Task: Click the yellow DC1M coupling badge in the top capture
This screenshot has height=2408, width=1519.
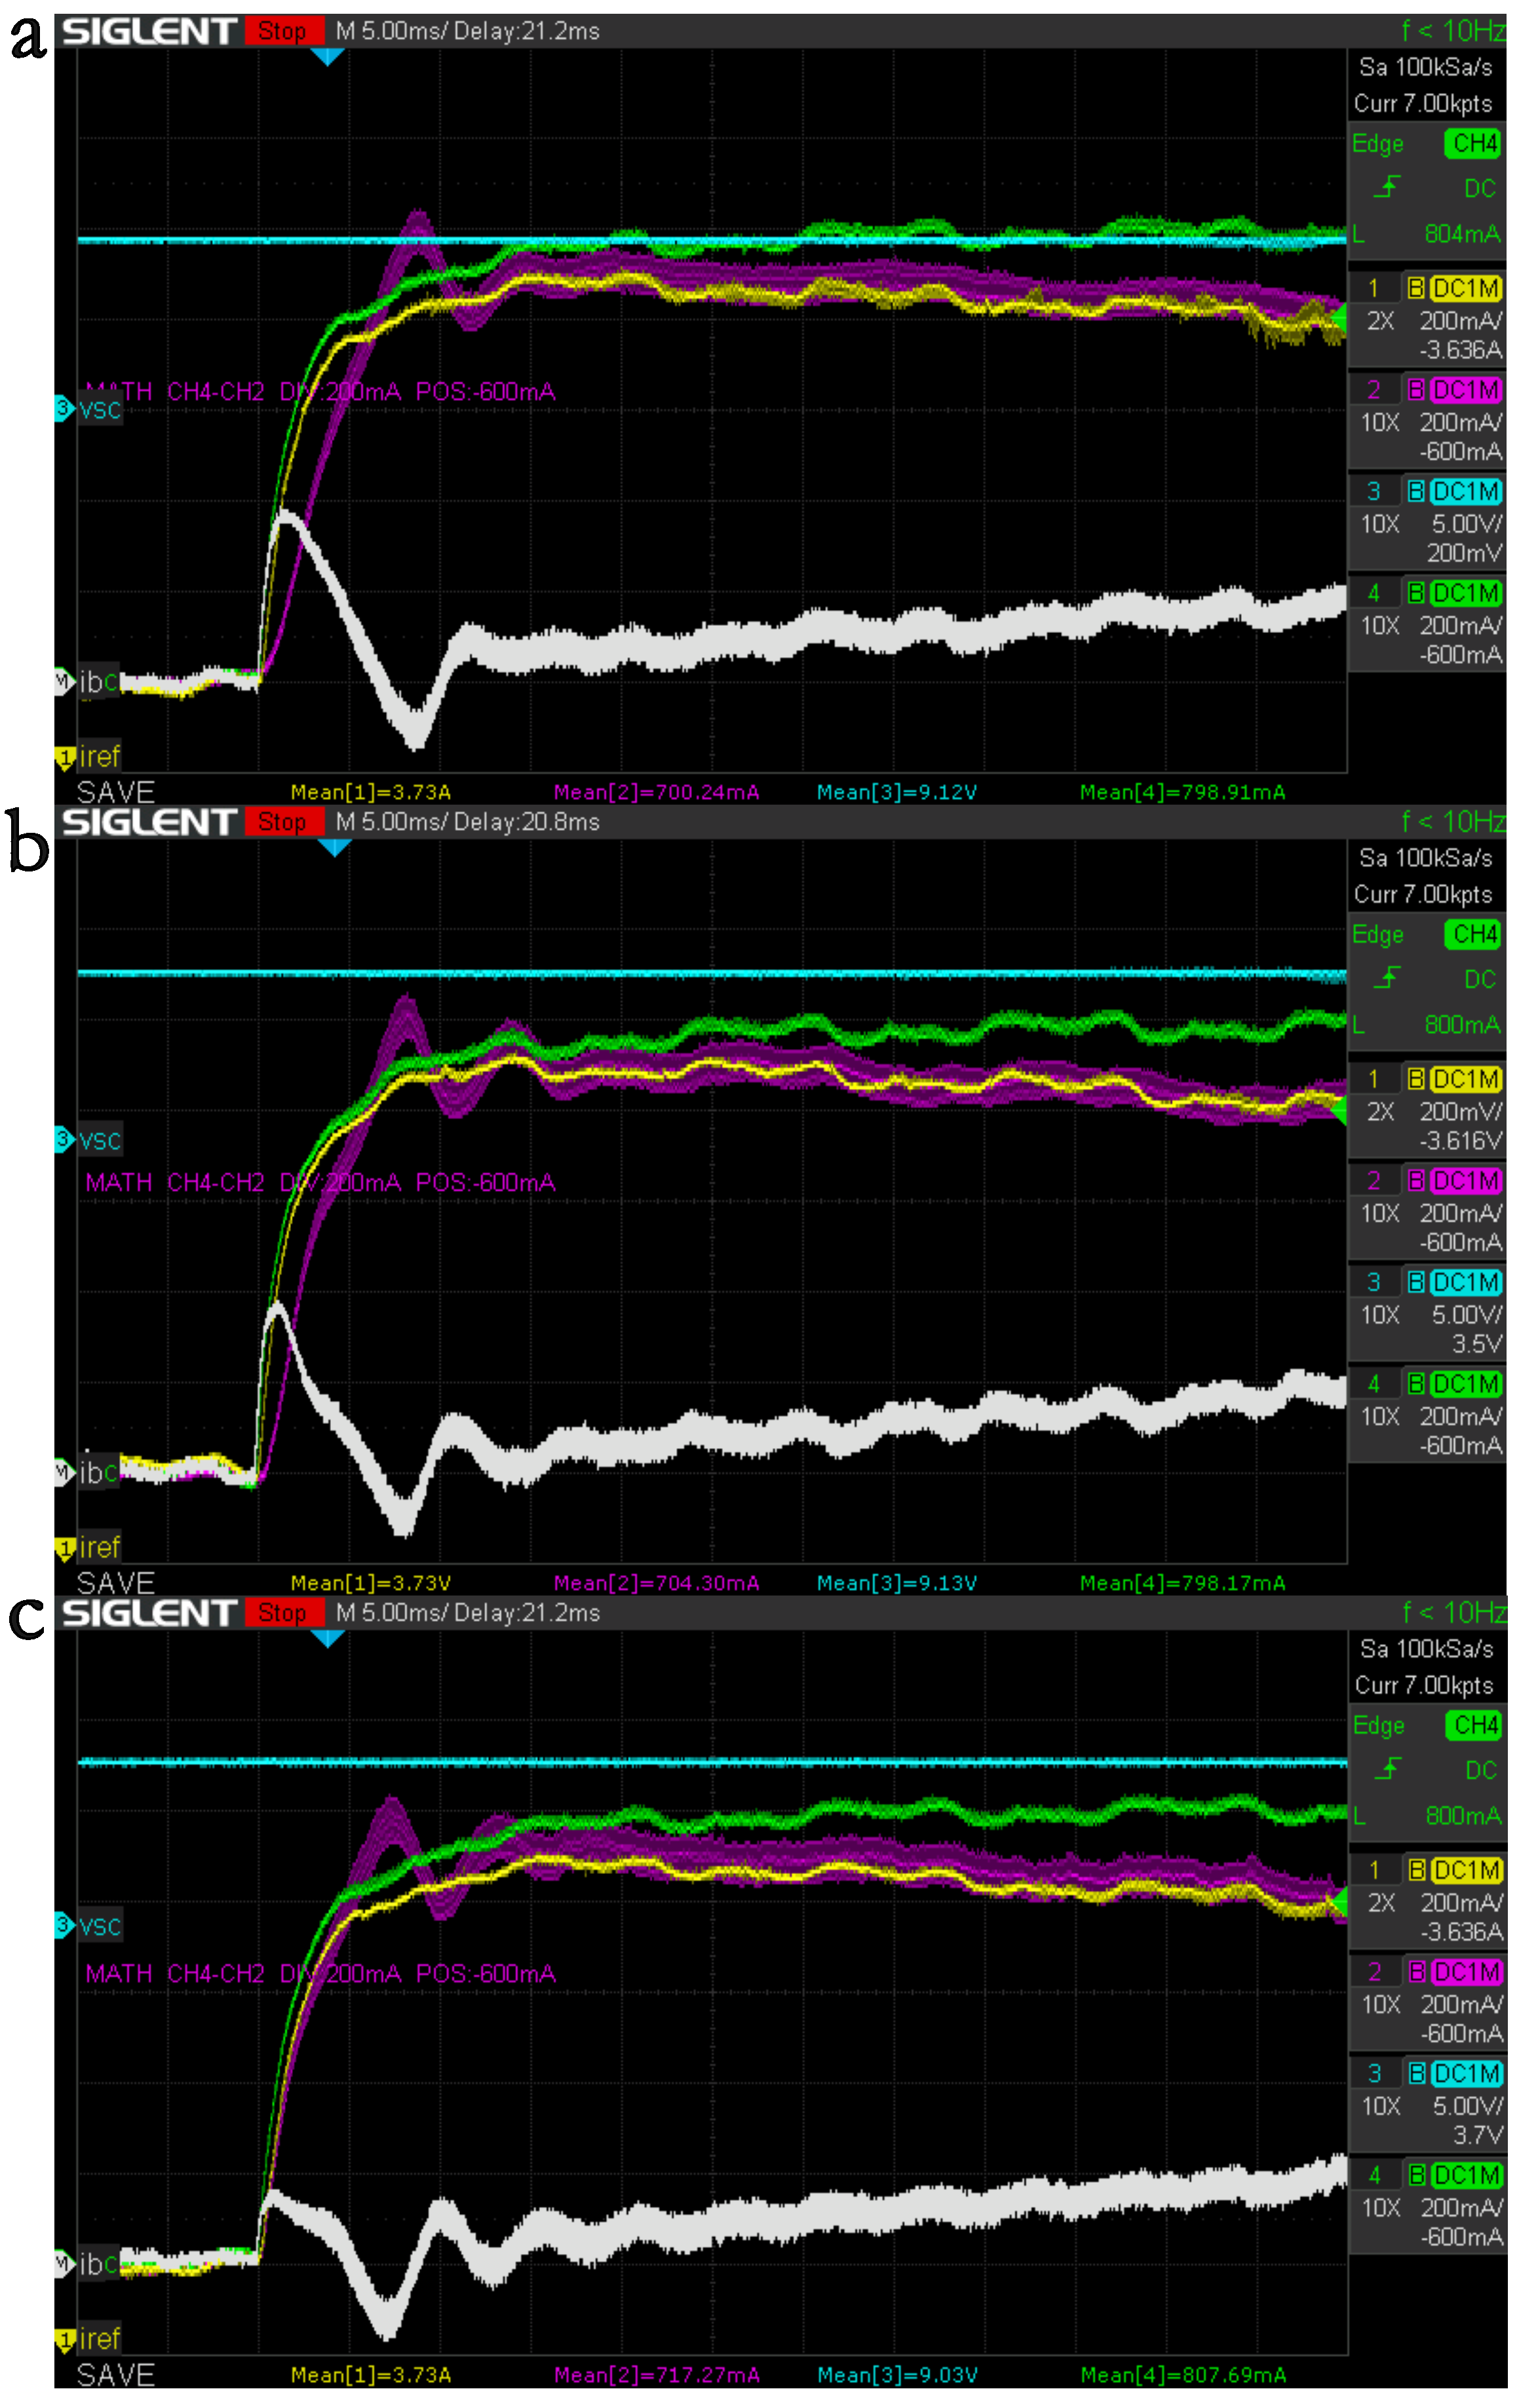Action: pyautogui.click(x=1465, y=288)
